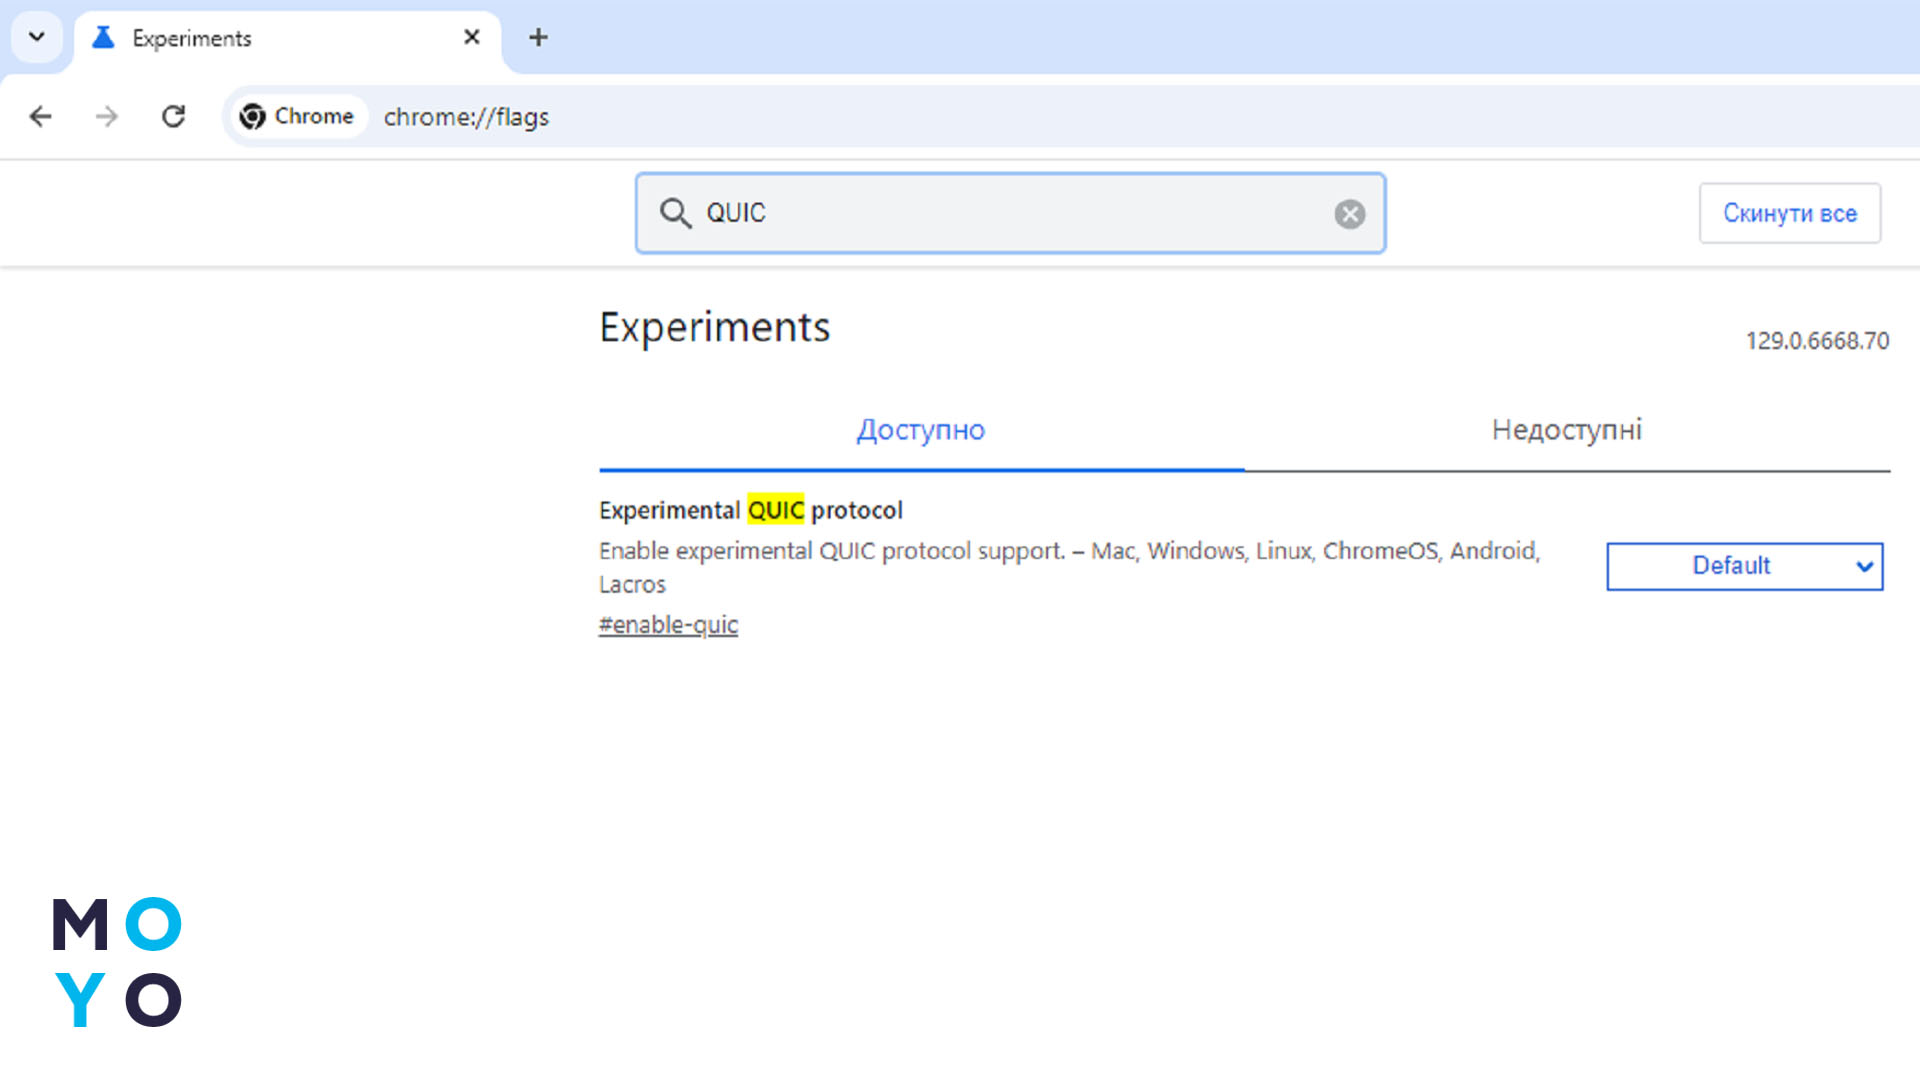This screenshot has height=1080, width=1920.
Task: Click the QUIC flag description text
Action: (x=1069, y=567)
